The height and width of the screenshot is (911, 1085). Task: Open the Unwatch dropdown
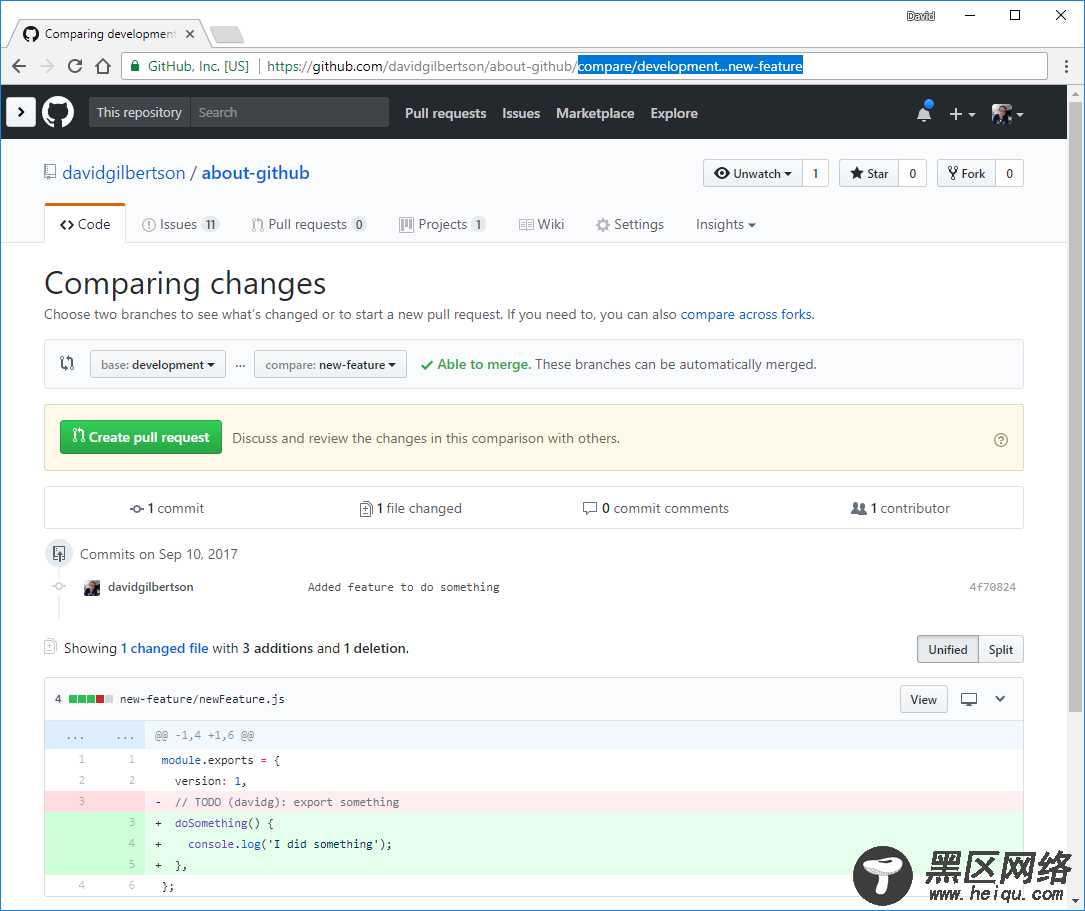click(x=753, y=174)
